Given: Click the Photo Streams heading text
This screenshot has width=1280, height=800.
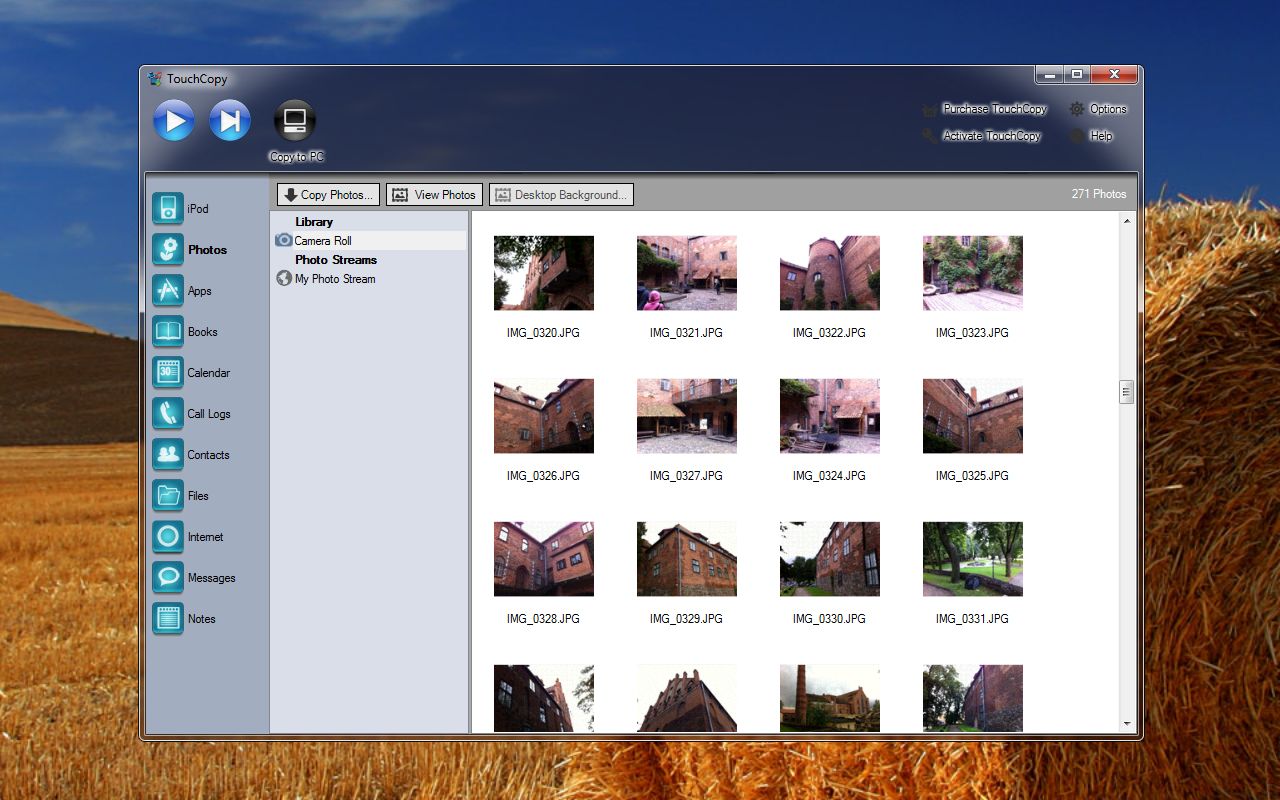Looking at the screenshot, I should pyautogui.click(x=336, y=260).
